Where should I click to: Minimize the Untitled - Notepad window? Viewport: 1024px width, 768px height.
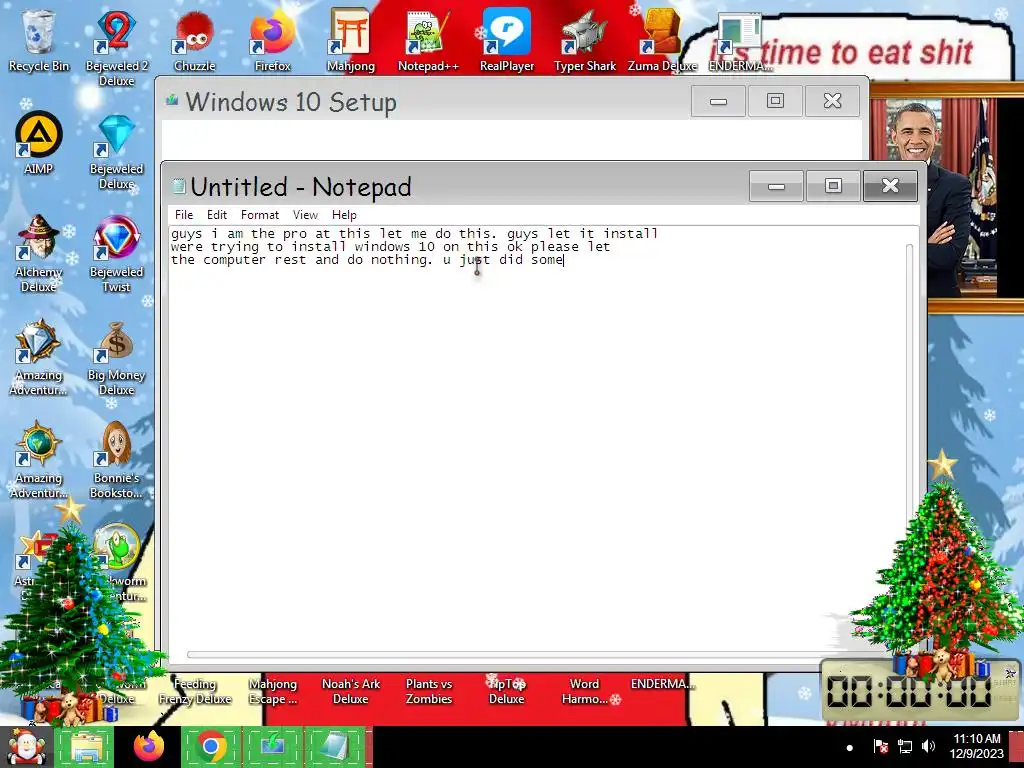[776, 186]
